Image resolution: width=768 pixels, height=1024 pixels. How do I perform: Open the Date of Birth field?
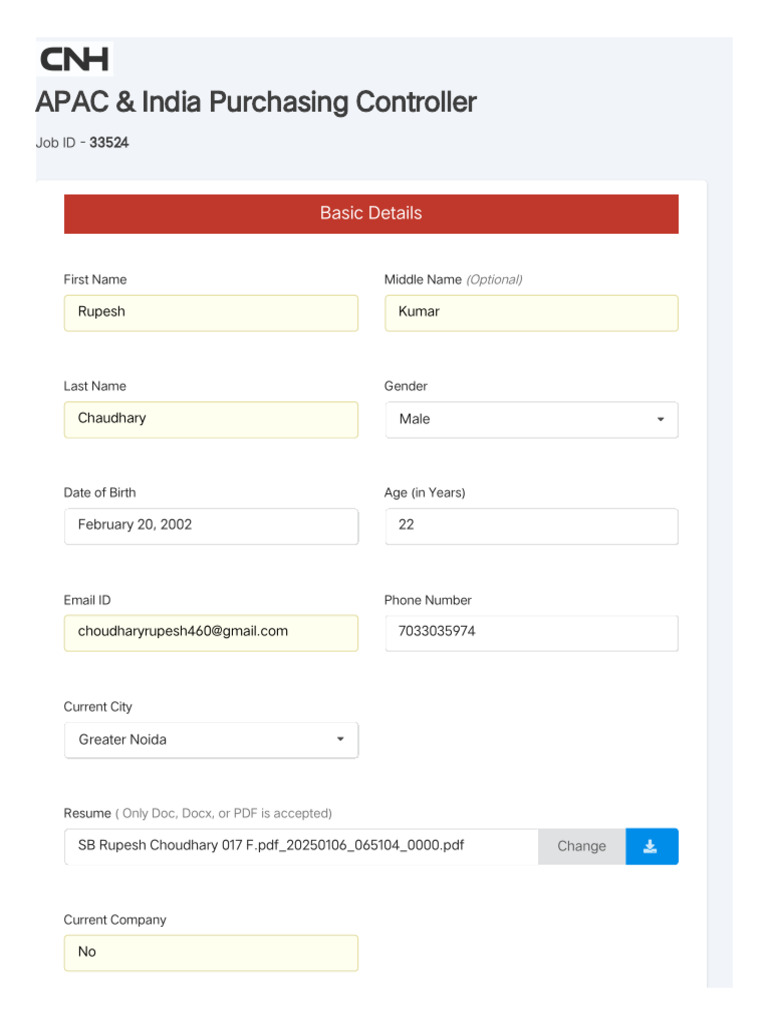click(x=211, y=526)
